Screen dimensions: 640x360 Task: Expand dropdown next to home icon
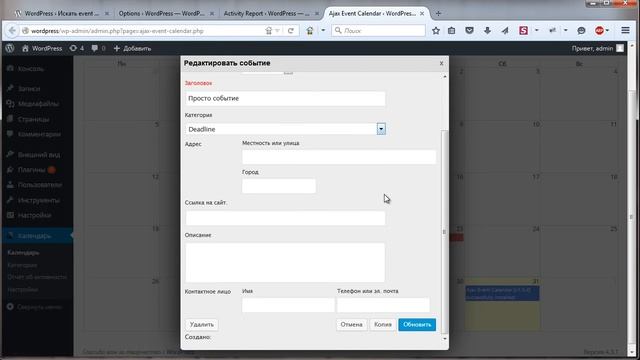[323, 31]
